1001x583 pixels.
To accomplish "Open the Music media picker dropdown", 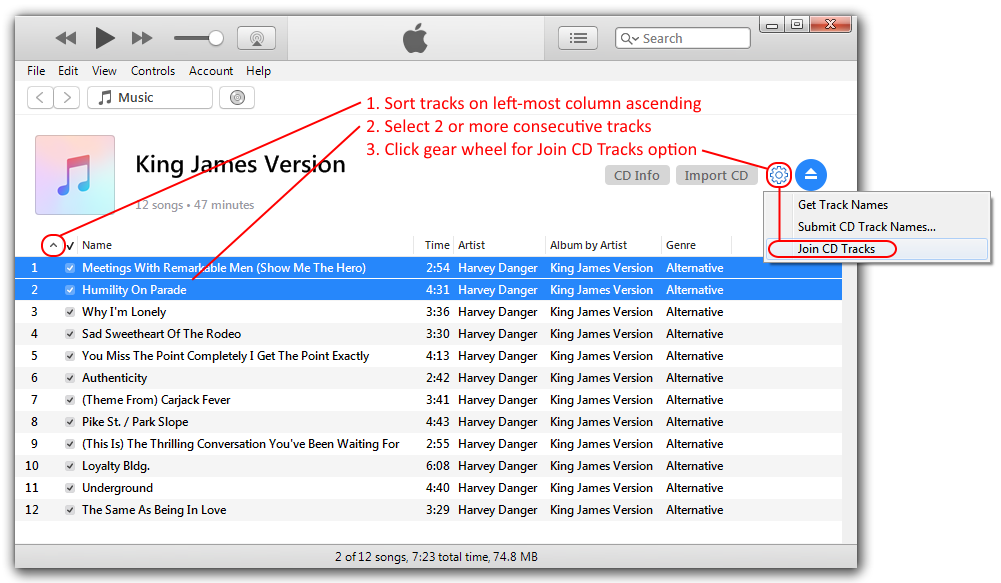I will (150, 98).
